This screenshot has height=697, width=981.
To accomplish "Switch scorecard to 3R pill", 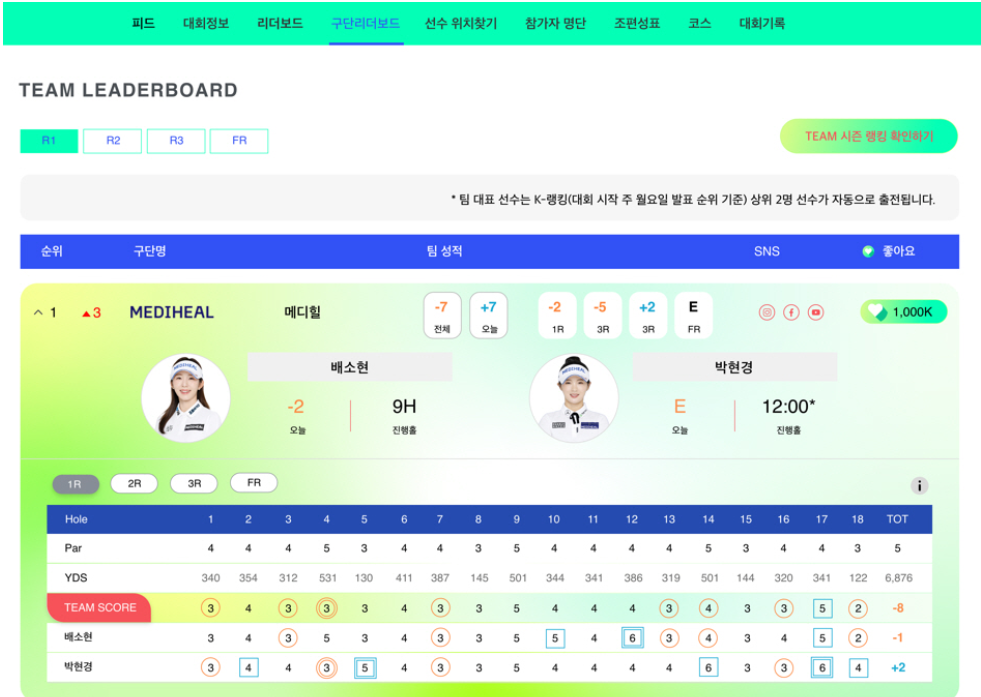I will (x=194, y=484).
